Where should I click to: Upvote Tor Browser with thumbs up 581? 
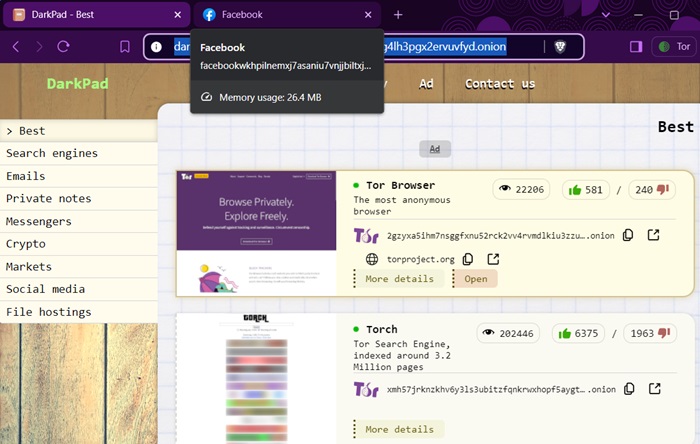tap(585, 190)
